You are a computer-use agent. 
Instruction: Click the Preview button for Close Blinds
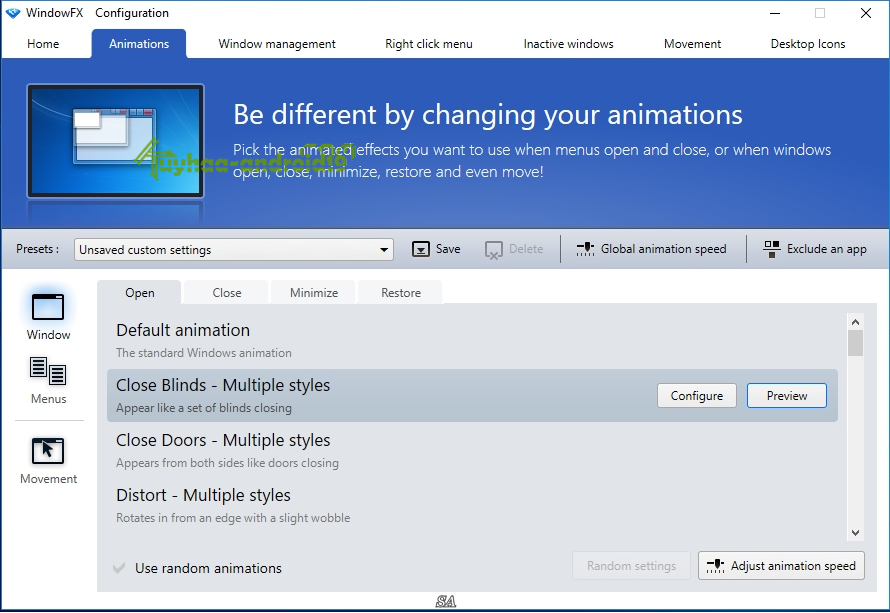[787, 396]
